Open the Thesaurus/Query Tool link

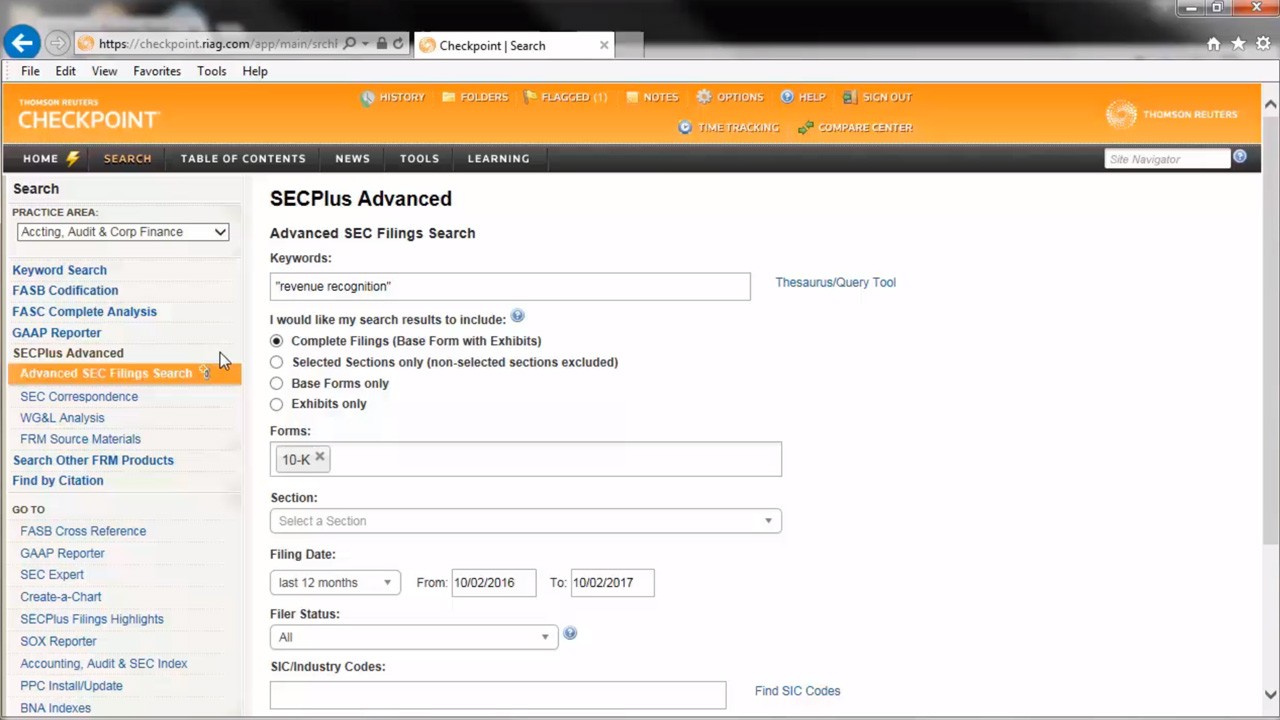point(835,282)
